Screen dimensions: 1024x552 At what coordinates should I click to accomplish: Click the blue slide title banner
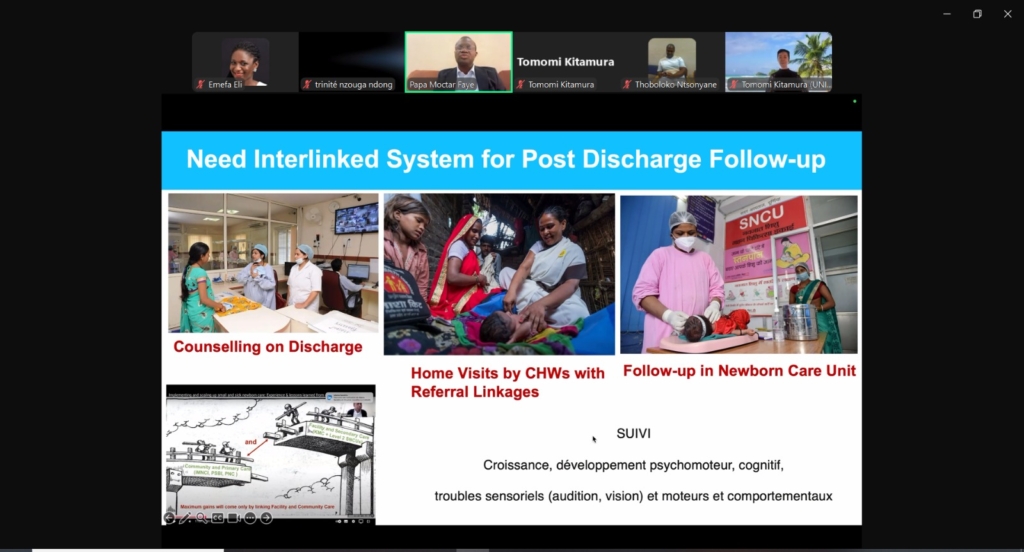point(511,159)
